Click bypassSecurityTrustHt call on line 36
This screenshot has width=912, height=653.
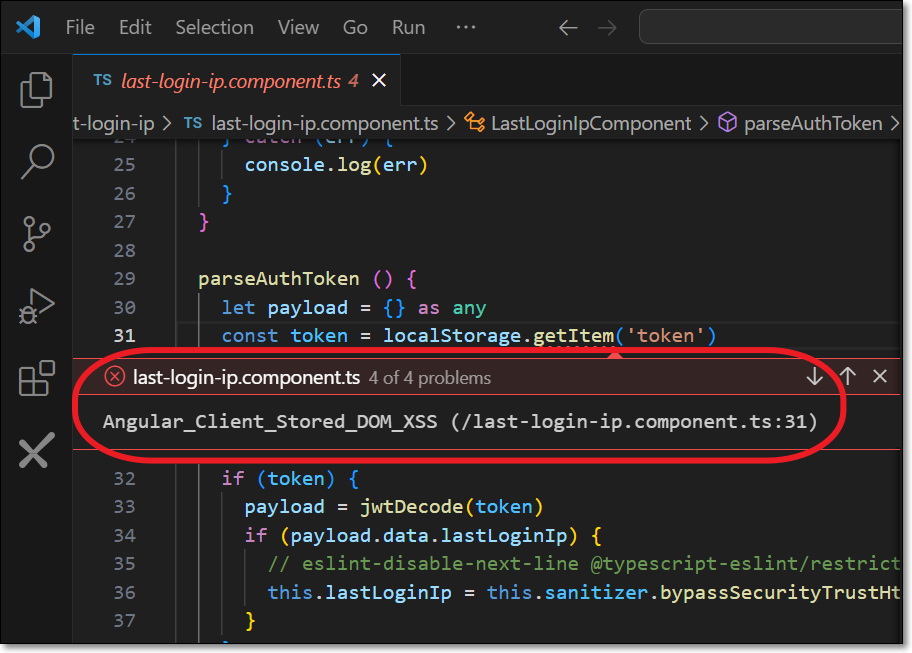(780, 593)
